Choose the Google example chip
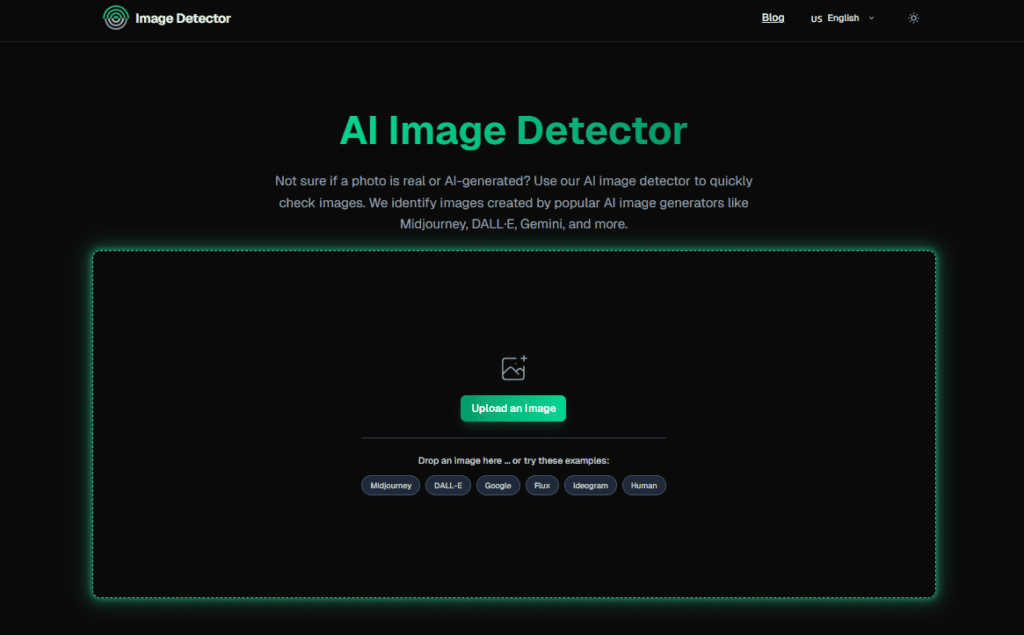The height and width of the screenshot is (635, 1024). [498, 485]
